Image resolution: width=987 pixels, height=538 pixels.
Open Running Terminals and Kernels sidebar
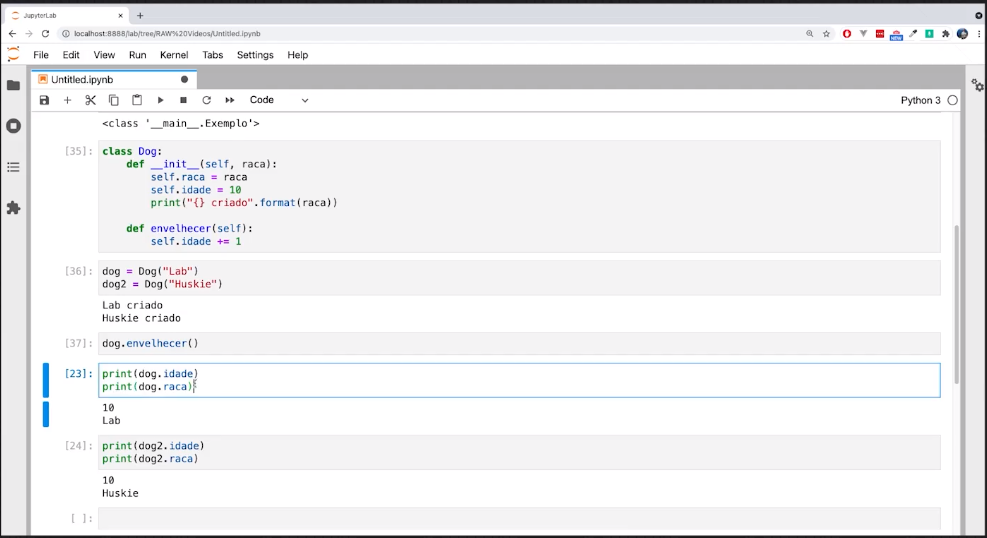(13, 126)
